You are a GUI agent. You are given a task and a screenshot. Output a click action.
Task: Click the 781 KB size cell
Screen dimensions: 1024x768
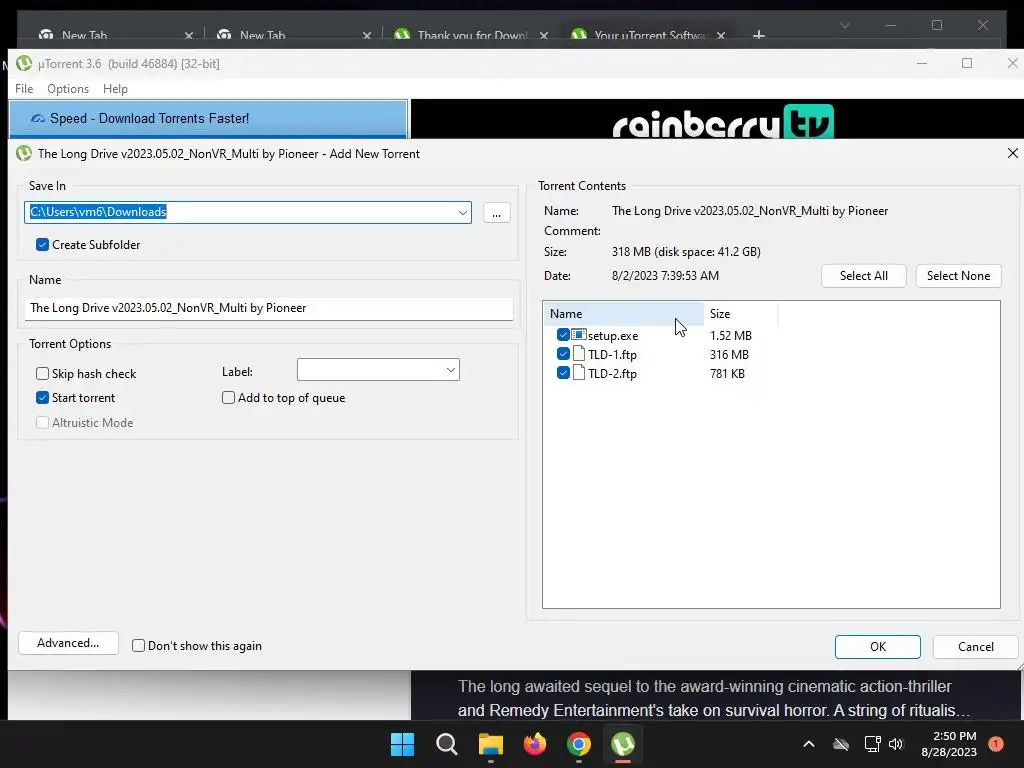coord(727,374)
